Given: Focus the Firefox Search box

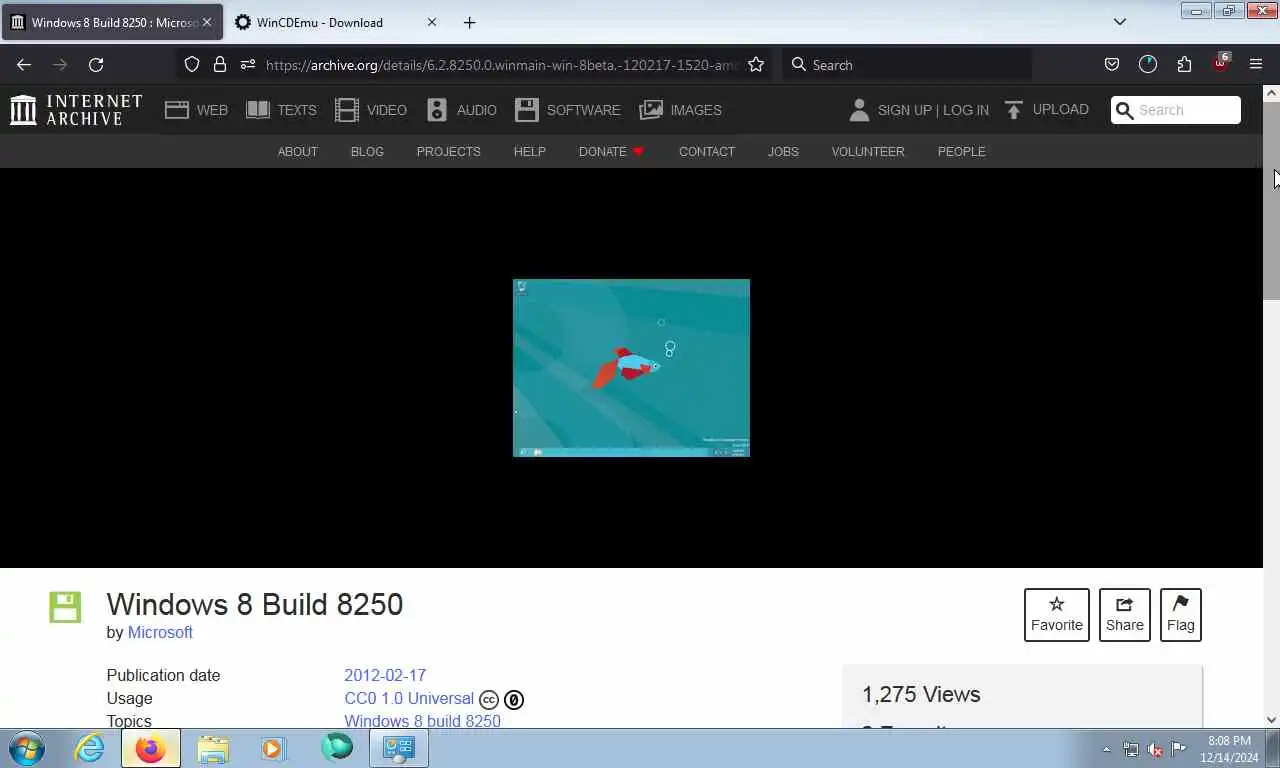Looking at the screenshot, I should click(907, 64).
